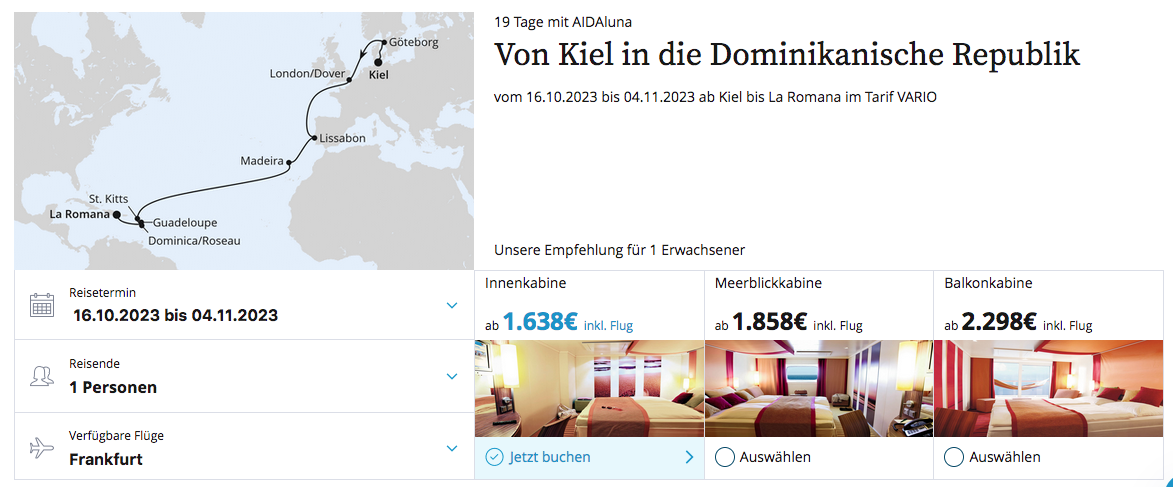Click Jetzt buchen for the Innenkabine

pyautogui.click(x=550, y=457)
